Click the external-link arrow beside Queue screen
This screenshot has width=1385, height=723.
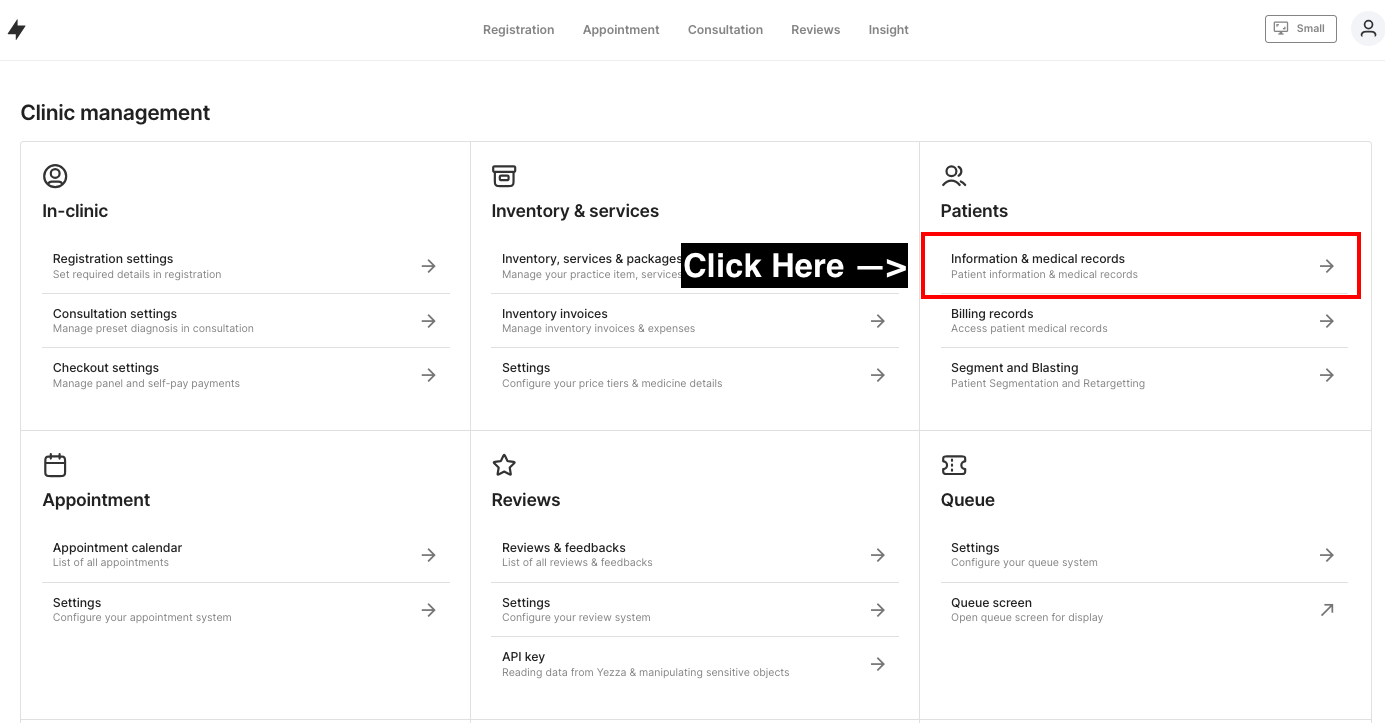(x=1326, y=610)
